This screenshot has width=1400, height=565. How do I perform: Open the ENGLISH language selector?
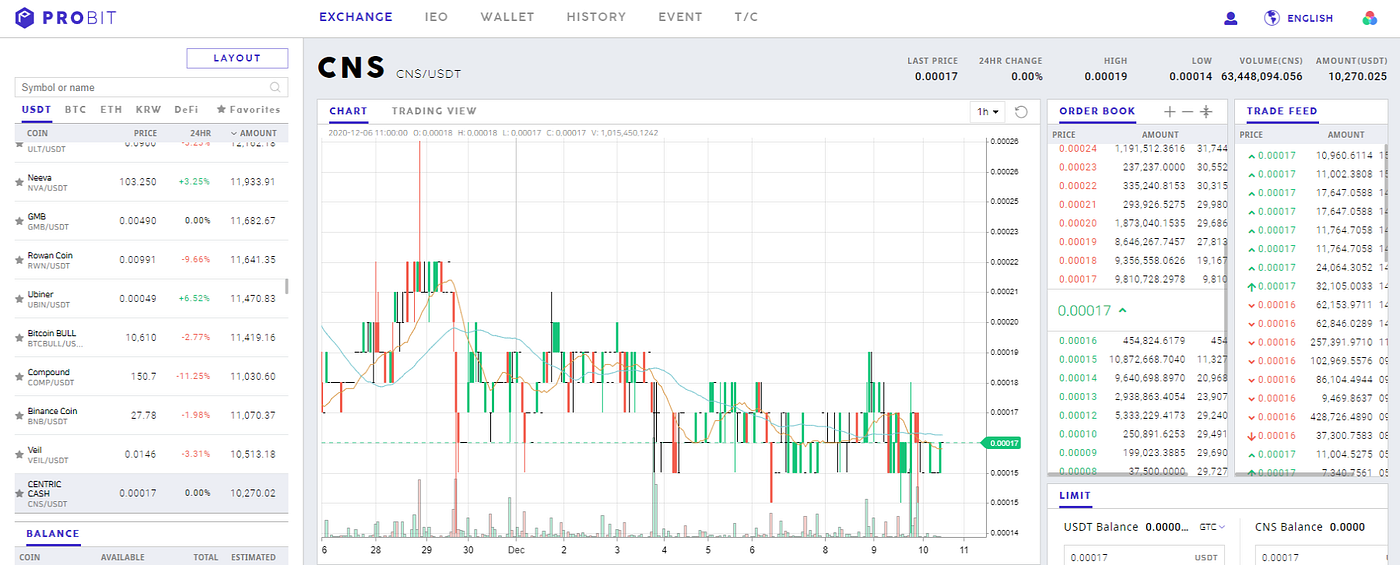click(x=1310, y=18)
